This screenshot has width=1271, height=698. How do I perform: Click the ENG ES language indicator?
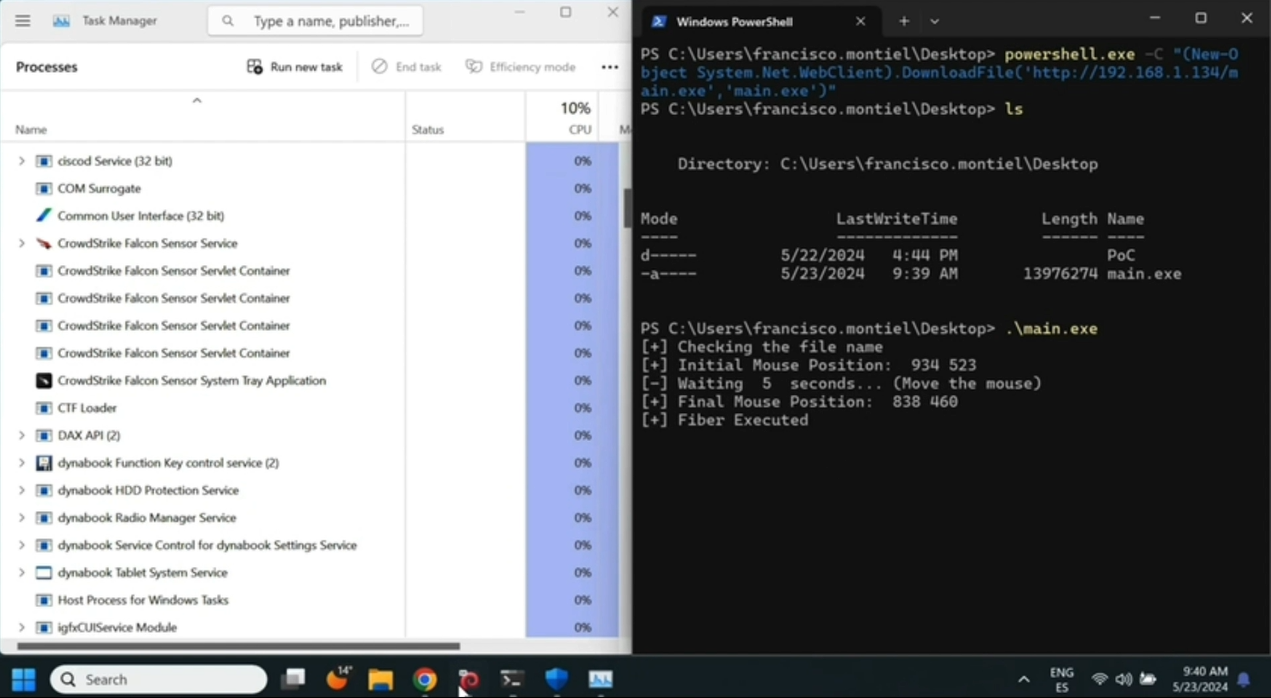[1062, 680]
